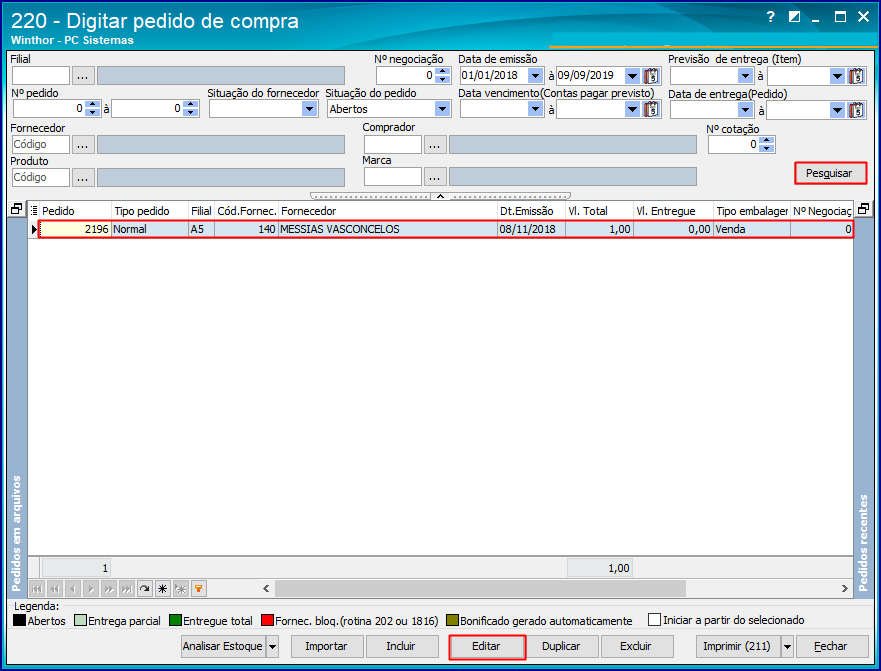
Task: Click the Analisar Estoque button
Action: coord(223,646)
